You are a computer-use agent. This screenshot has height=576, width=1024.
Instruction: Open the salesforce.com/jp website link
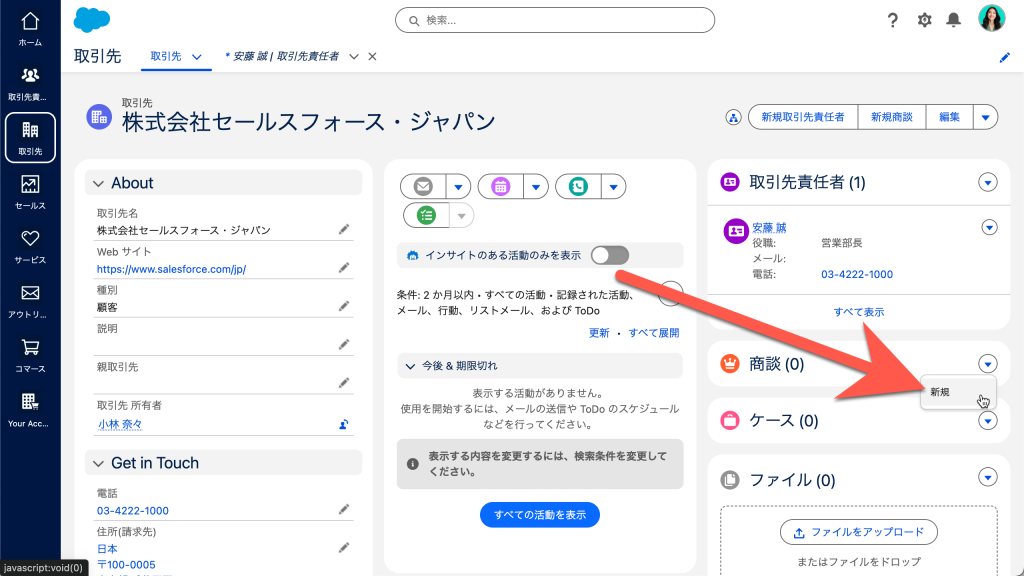point(171,269)
